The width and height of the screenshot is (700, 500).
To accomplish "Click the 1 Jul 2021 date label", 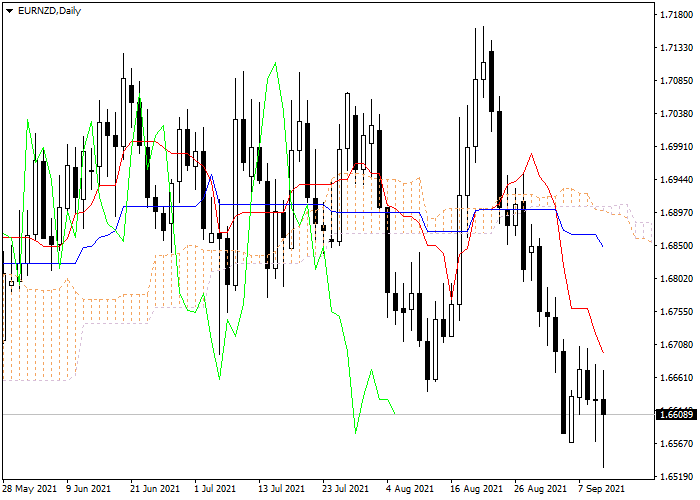I will [x=215, y=489].
